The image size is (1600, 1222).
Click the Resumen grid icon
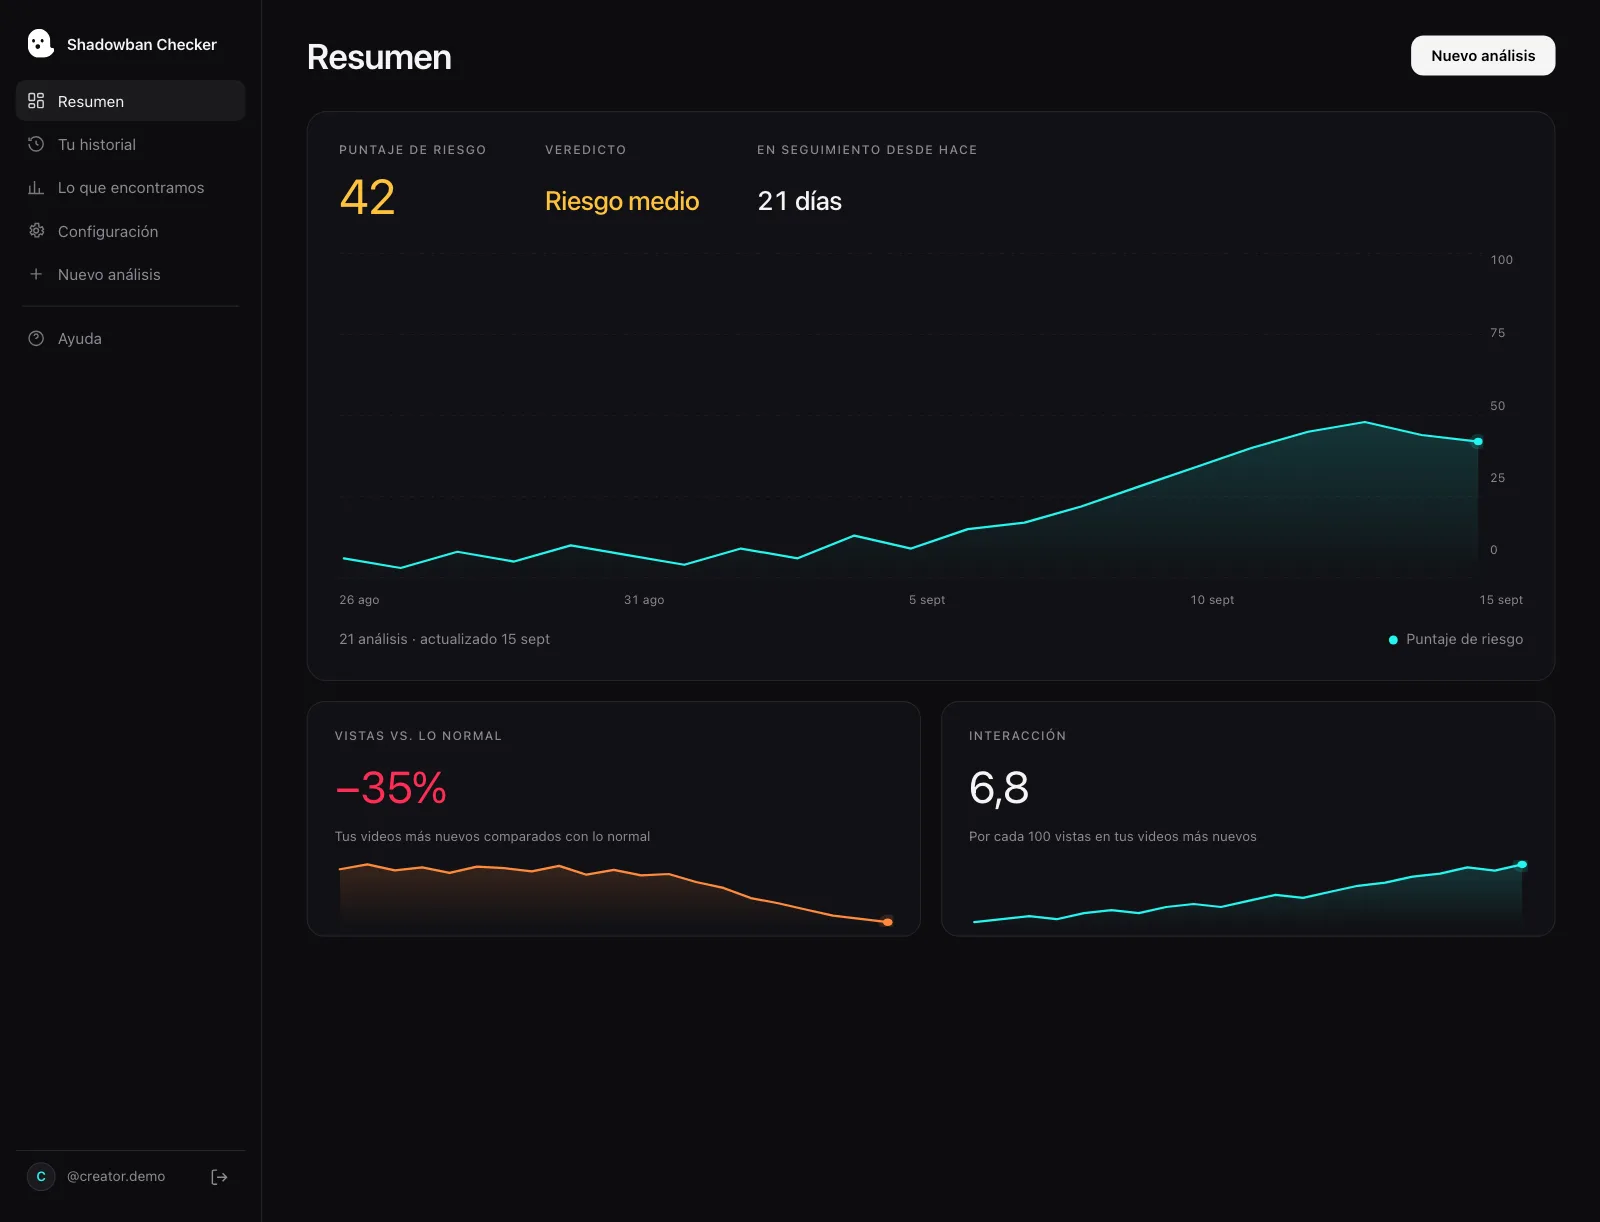36,101
